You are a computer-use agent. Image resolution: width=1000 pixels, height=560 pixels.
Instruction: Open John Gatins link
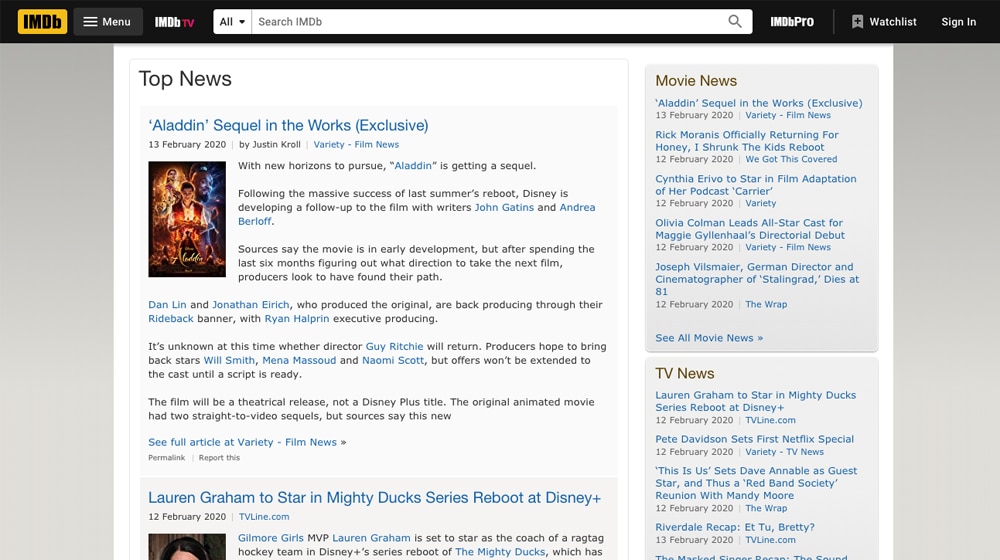click(x=504, y=207)
